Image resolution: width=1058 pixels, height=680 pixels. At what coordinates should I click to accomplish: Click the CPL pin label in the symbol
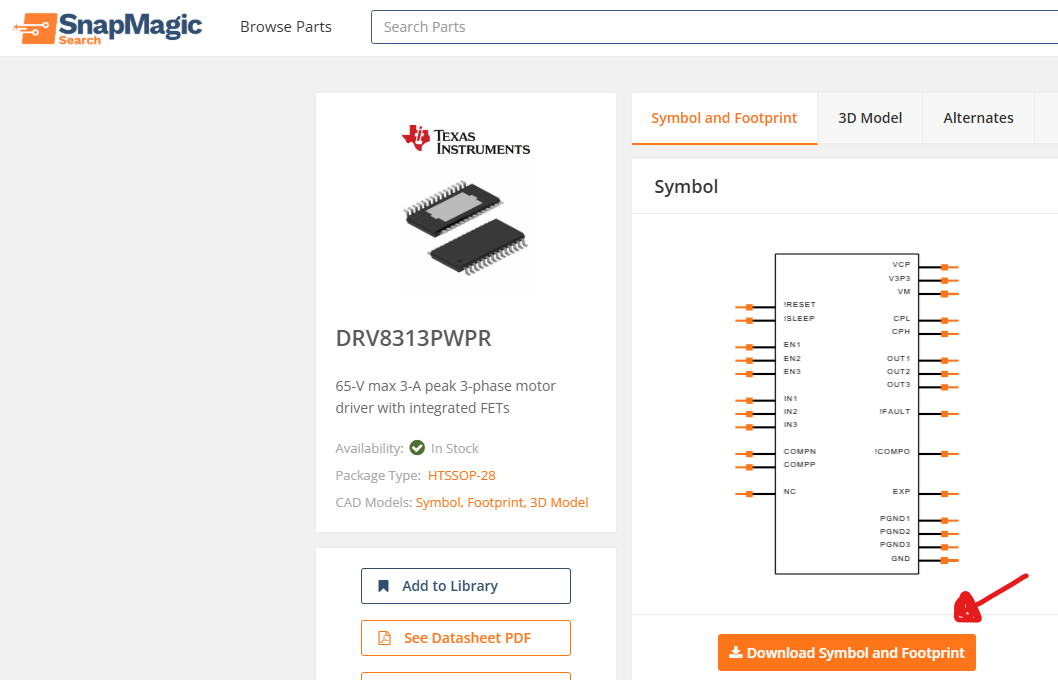pyautogui.click(x=902, y=318)
